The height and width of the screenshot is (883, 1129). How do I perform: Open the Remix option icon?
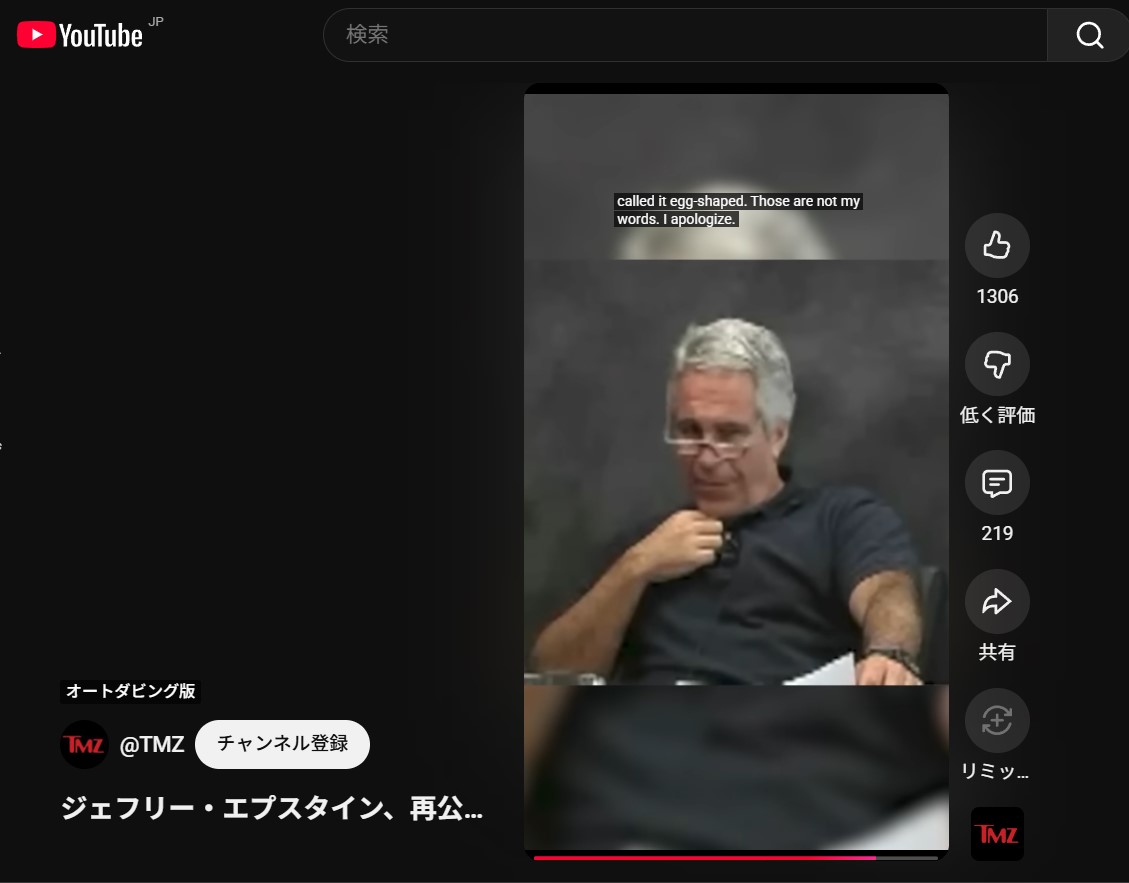[x=996, y=720]
